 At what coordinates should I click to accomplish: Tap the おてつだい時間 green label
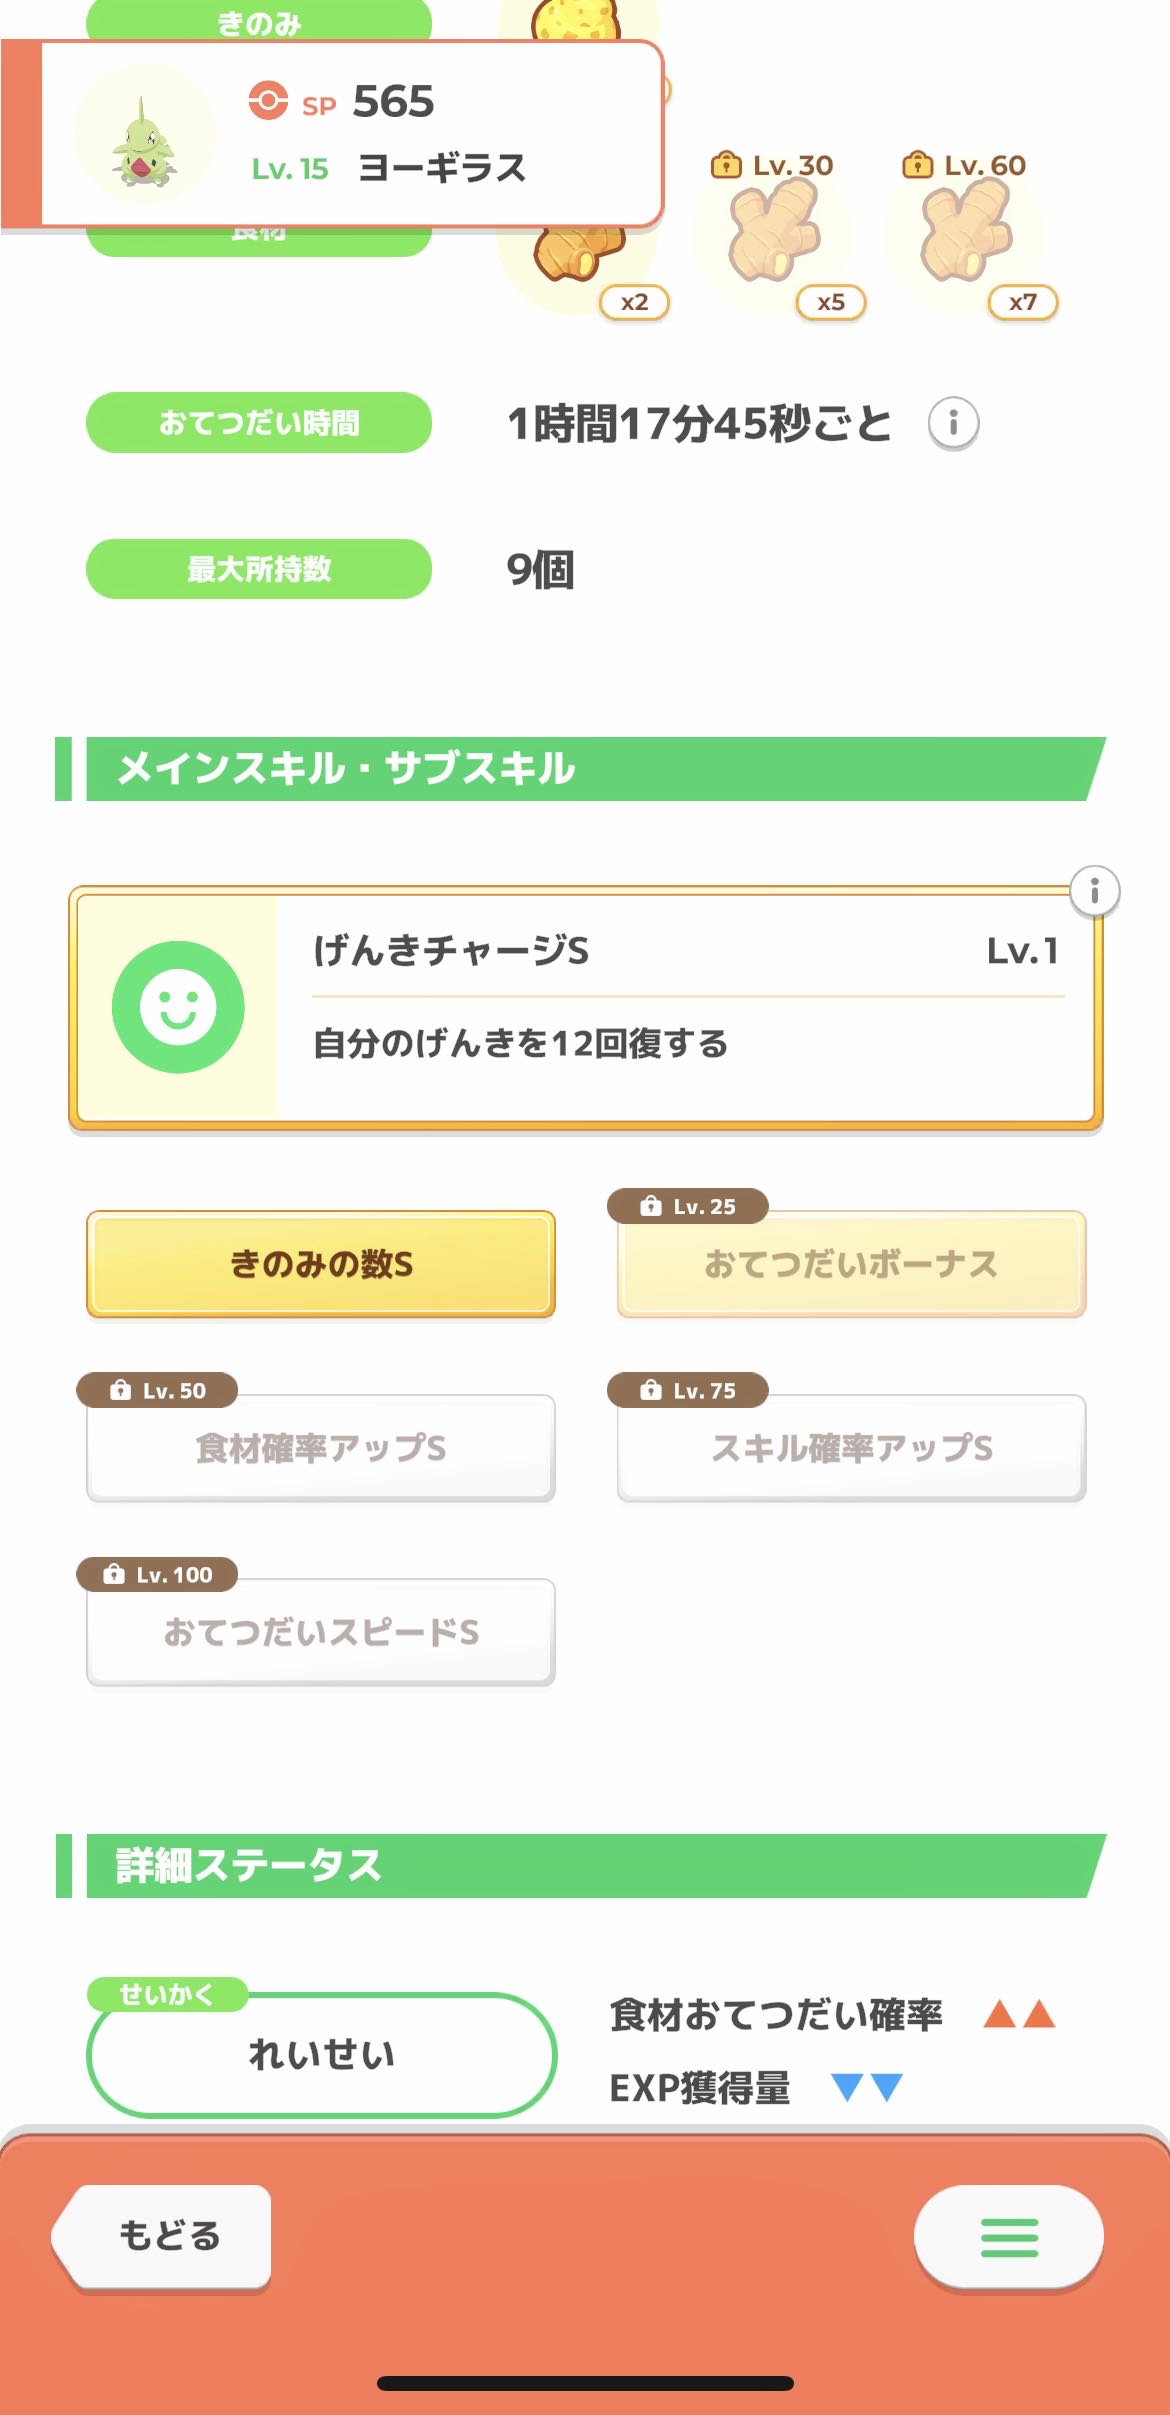[259, 423]
